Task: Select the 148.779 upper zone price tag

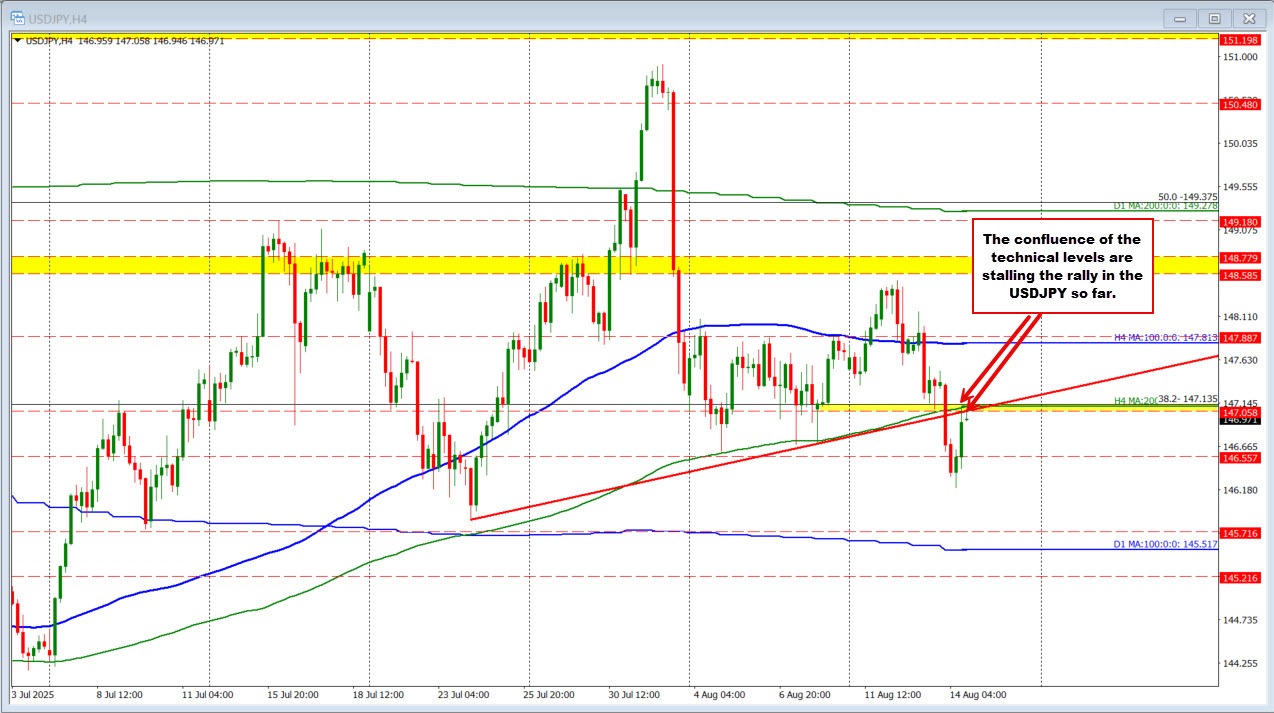Action: pos(1239,258)
